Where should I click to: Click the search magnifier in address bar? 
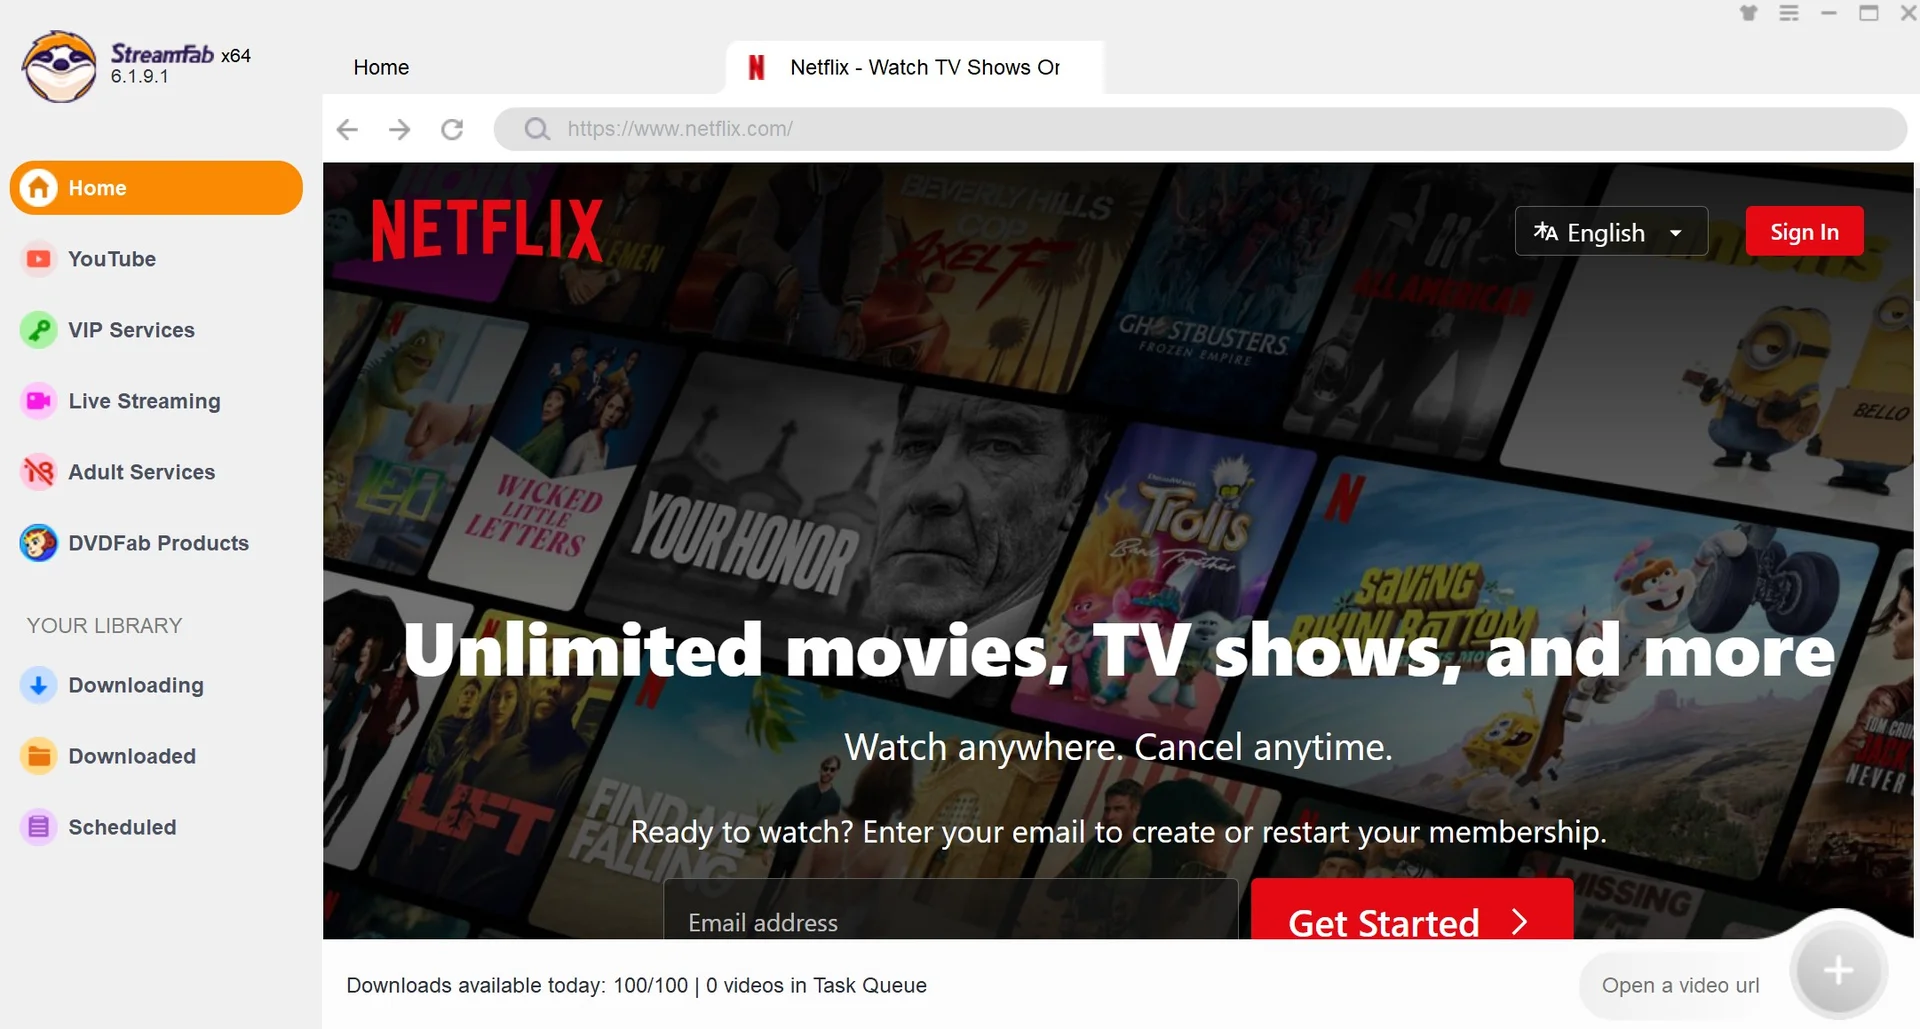click(x=537, y=129)
